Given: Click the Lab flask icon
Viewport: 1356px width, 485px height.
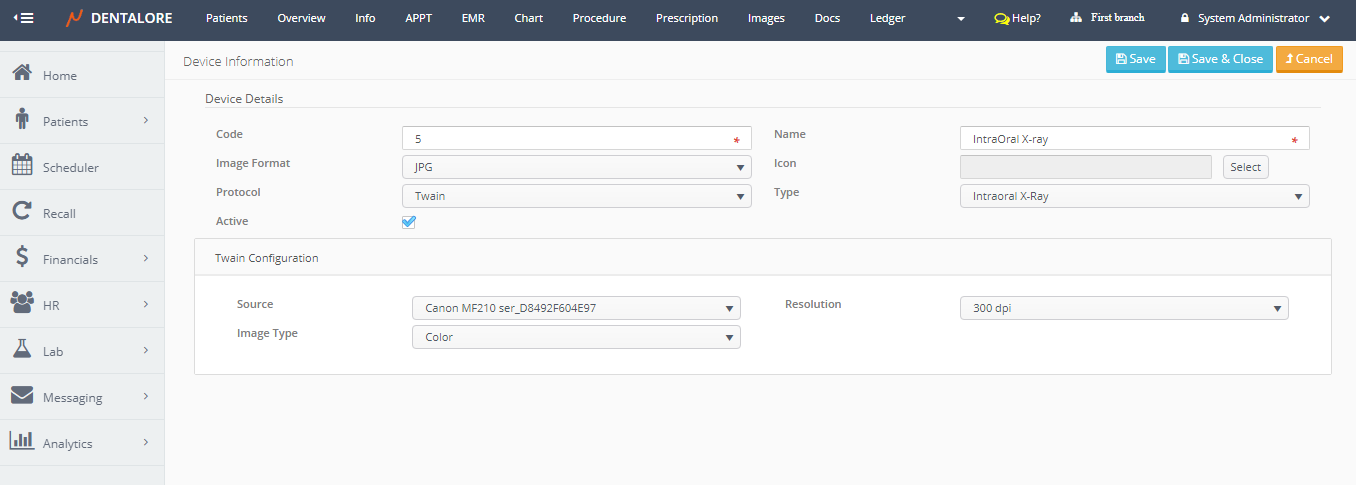Looking at the screenshot, I should click(22, 350).
